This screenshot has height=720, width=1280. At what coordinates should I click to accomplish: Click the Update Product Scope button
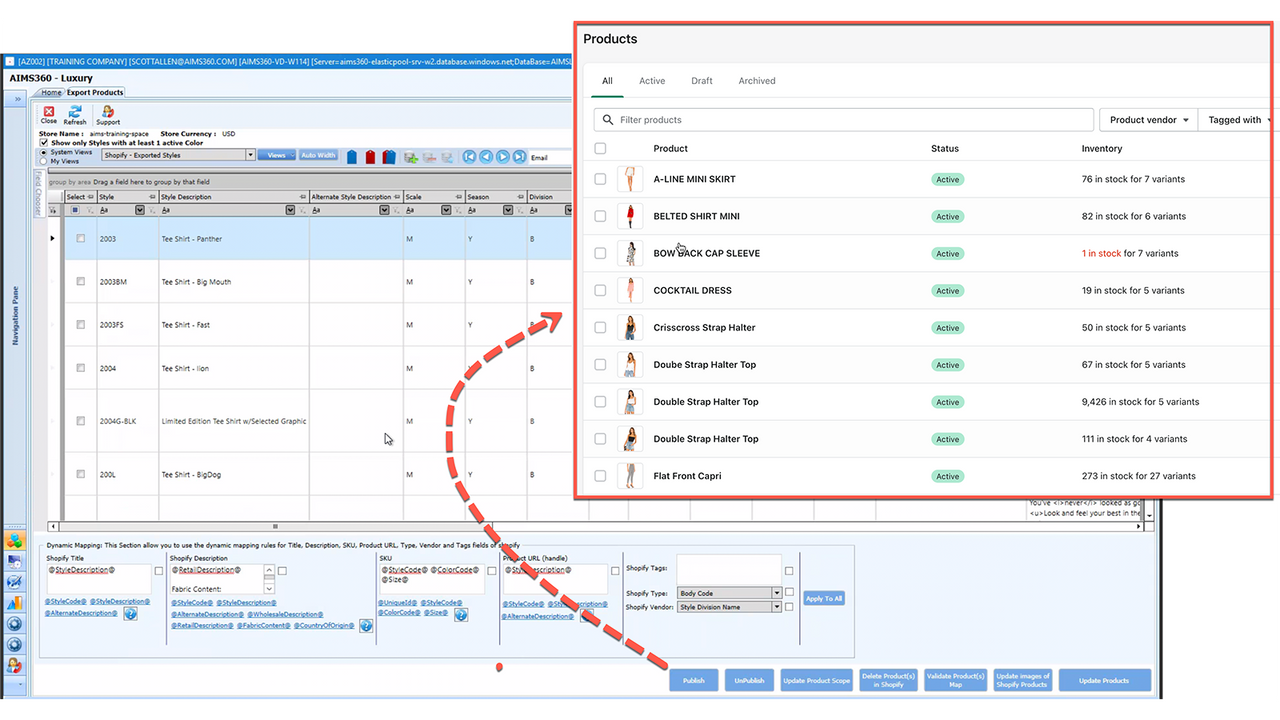pyautogui.click(x=816, y=680)
